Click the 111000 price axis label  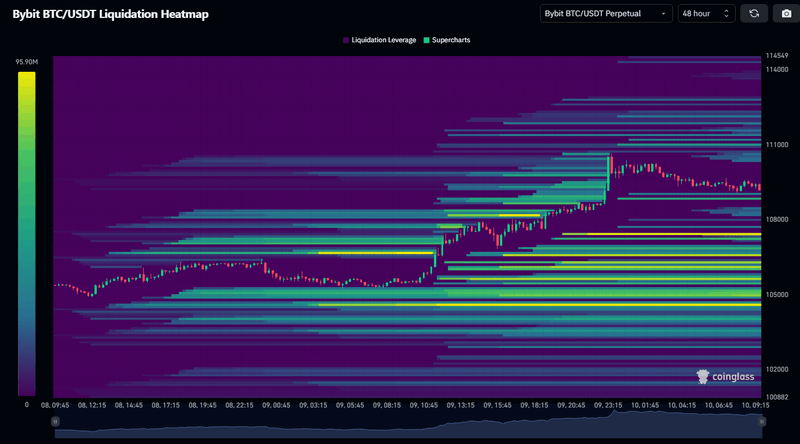777,145
